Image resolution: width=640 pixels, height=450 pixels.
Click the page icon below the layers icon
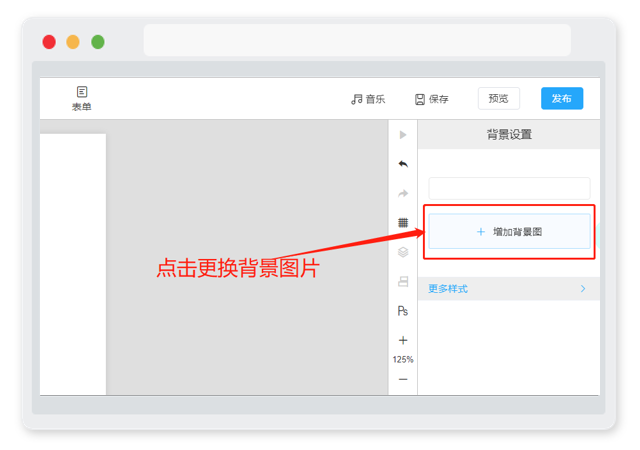[403, 281]
